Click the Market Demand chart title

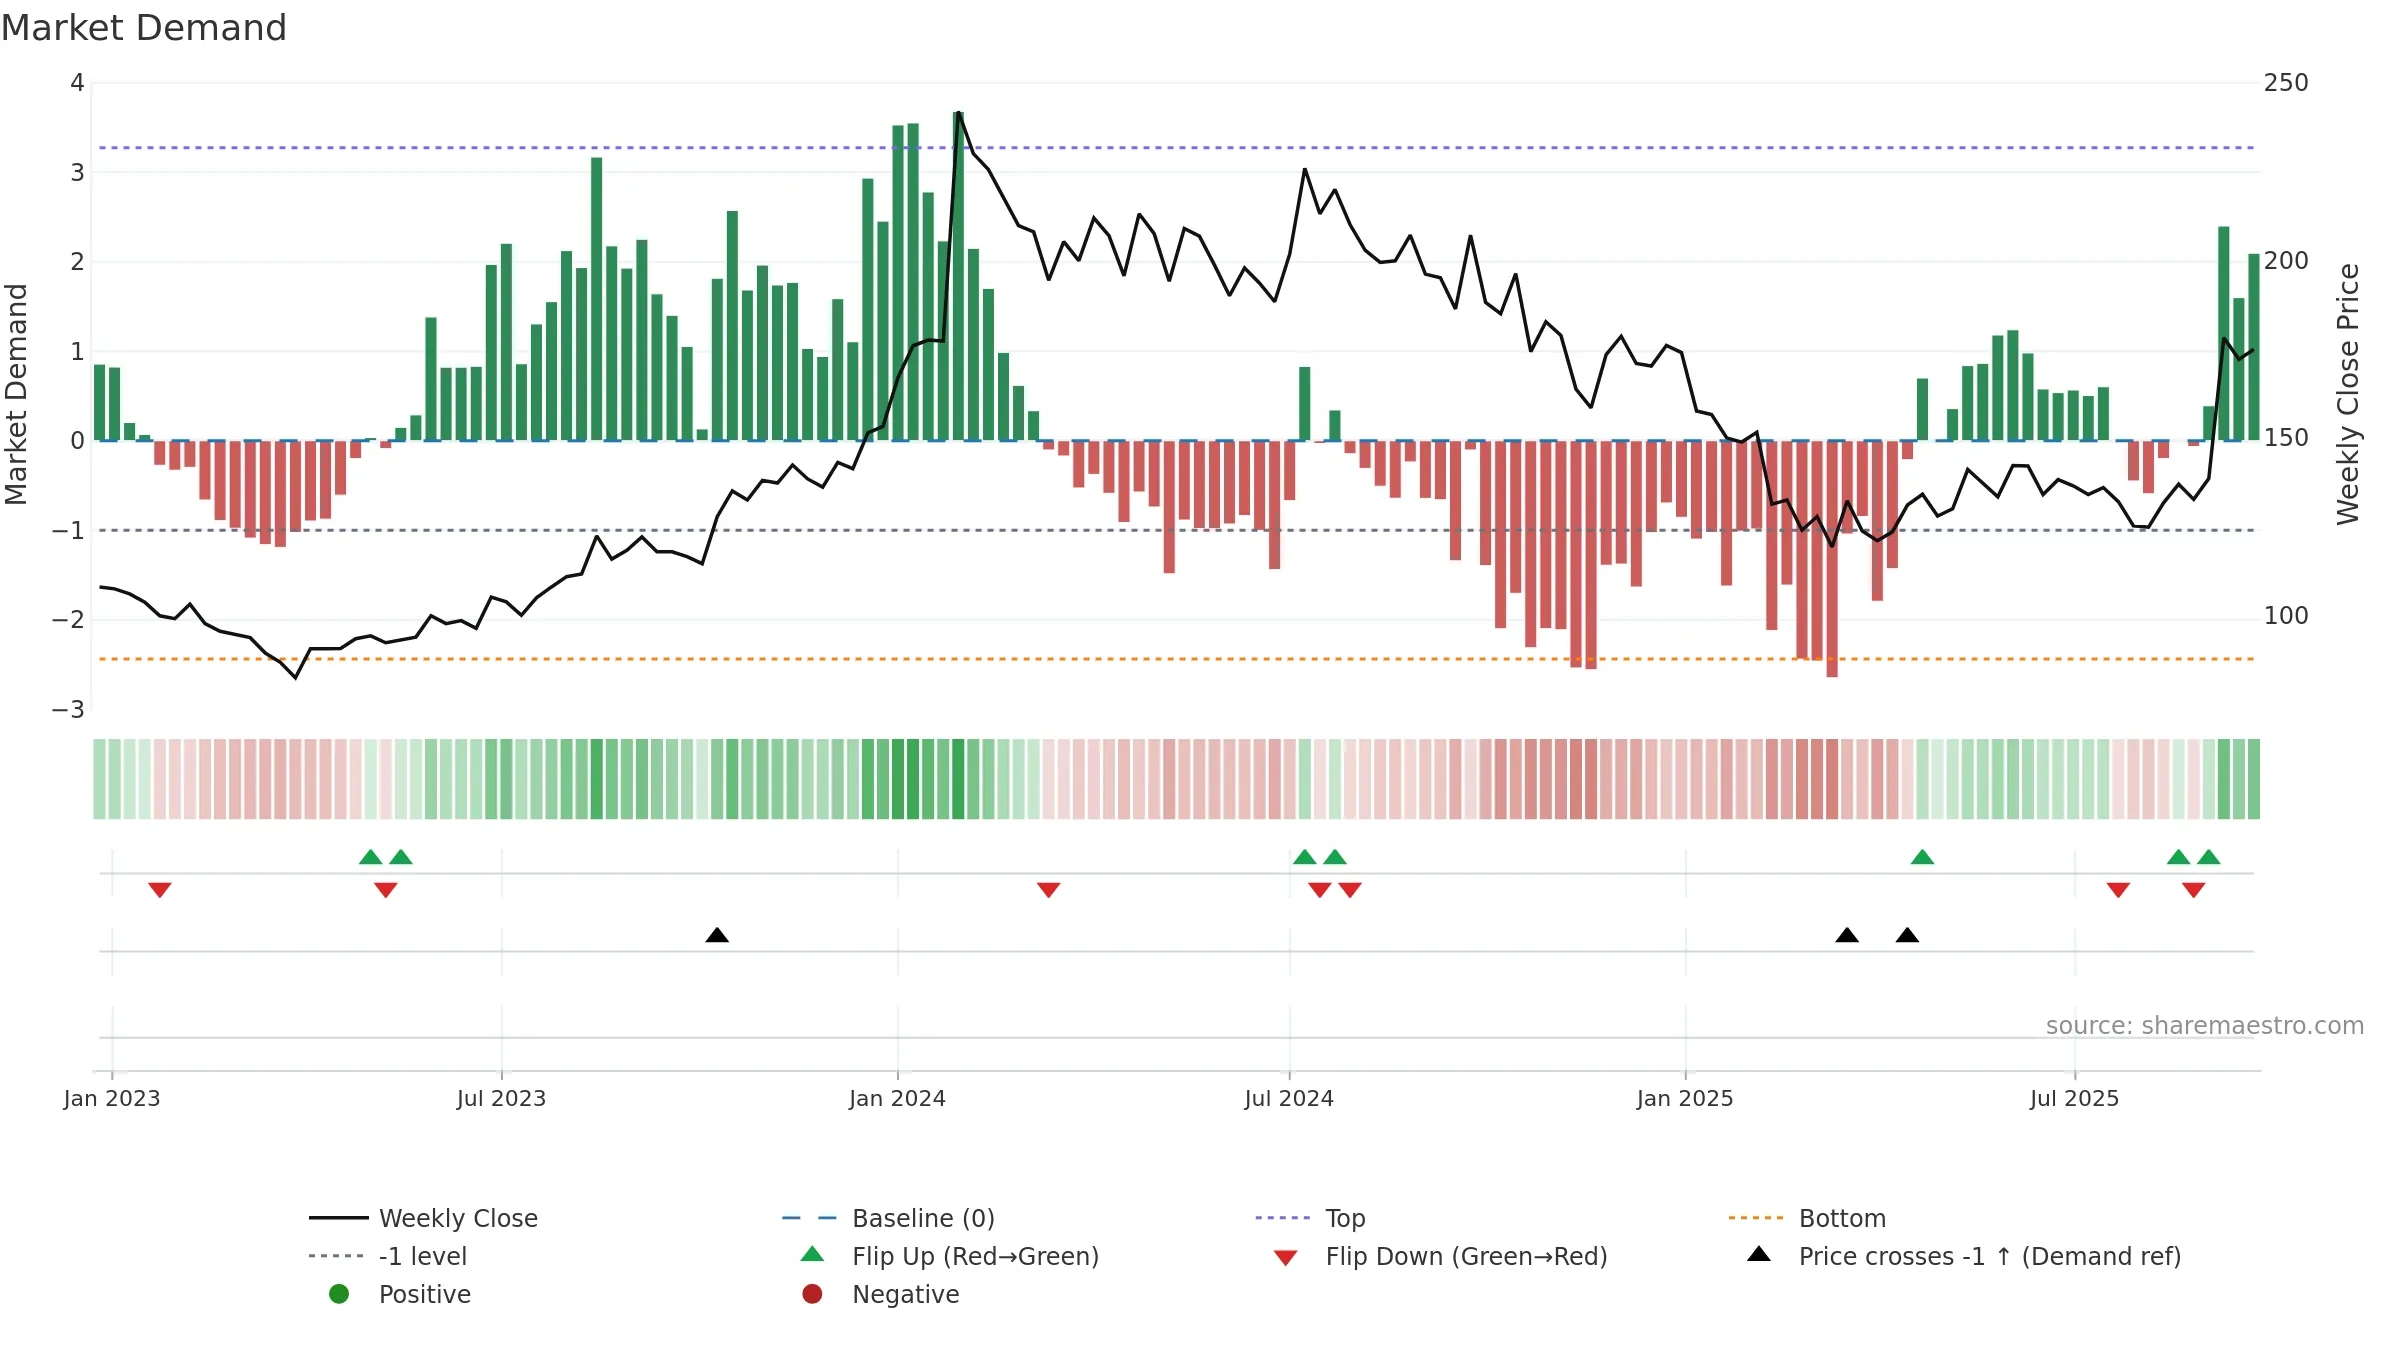[144, 28]
